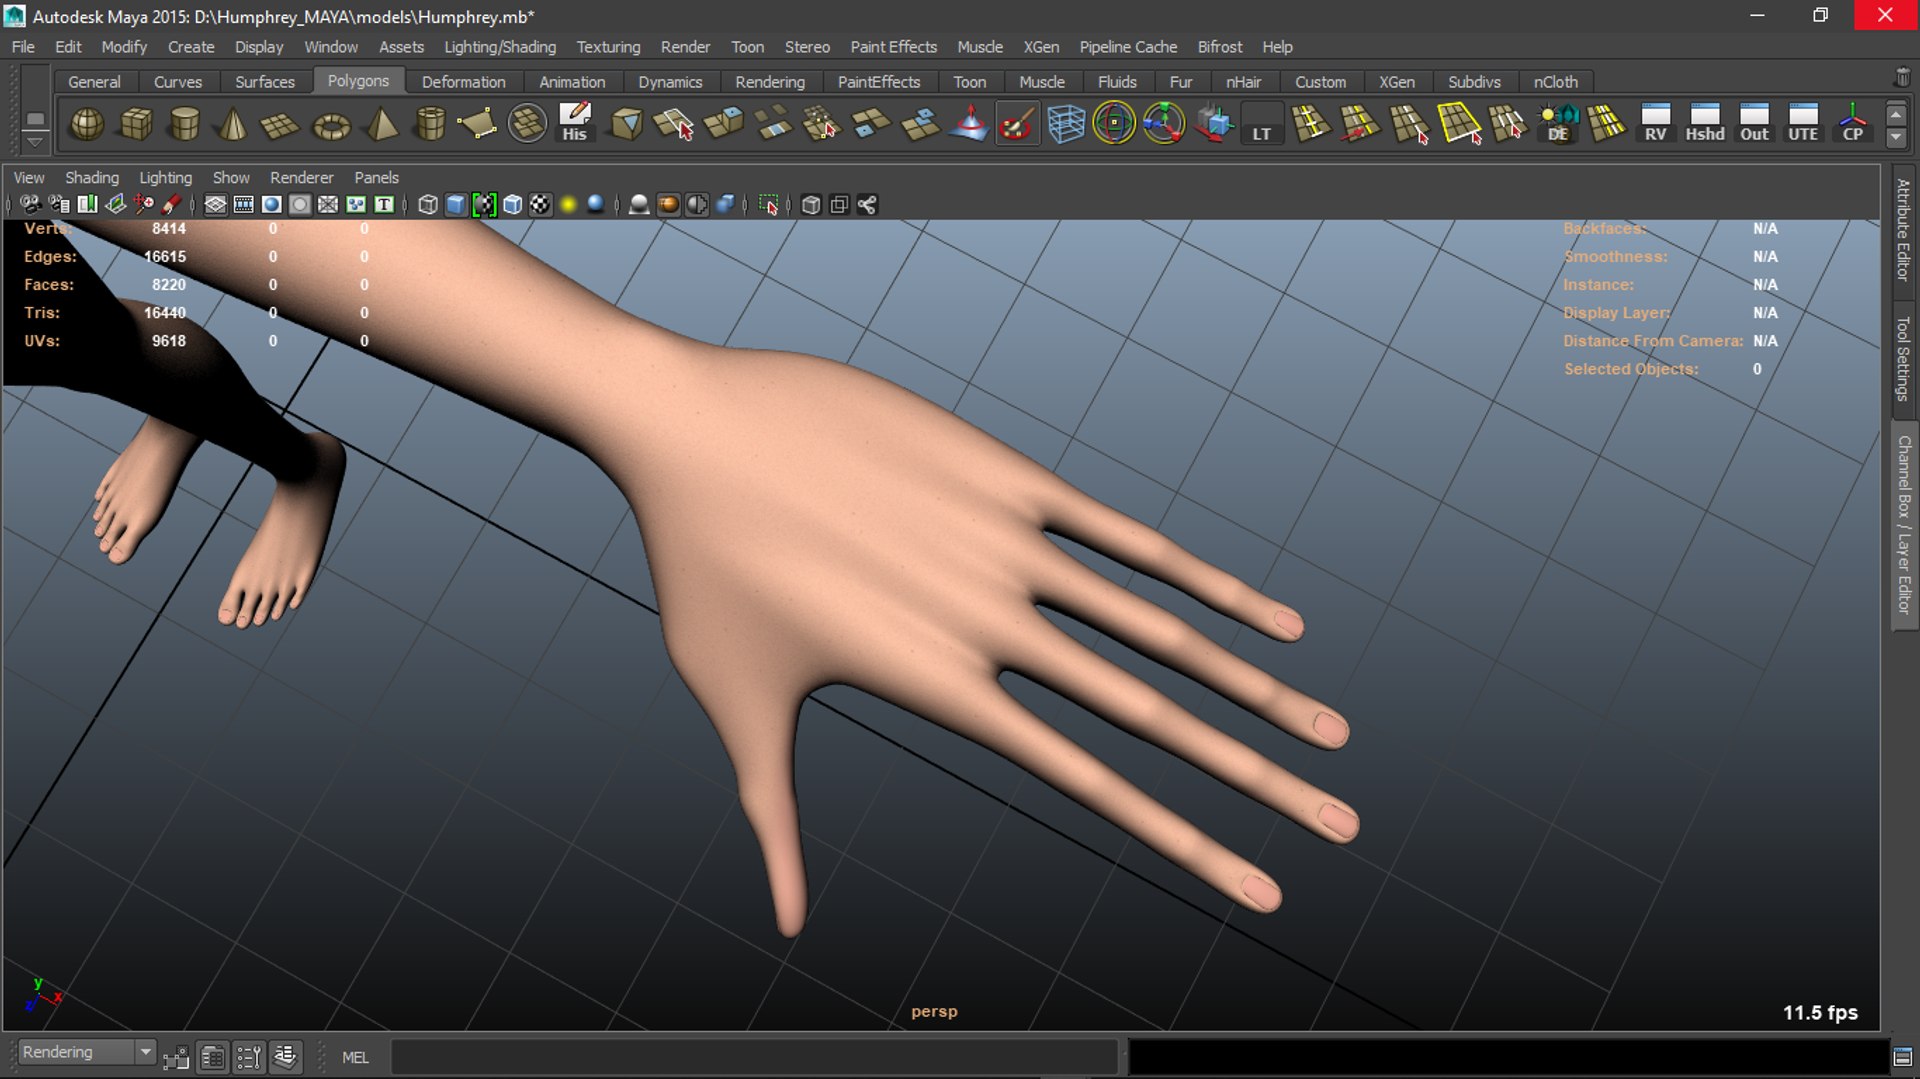The width and height of the screenshot is (1920, 1079).
Task: Open the RV render view shelf icon
Action: pos(1655,124)
